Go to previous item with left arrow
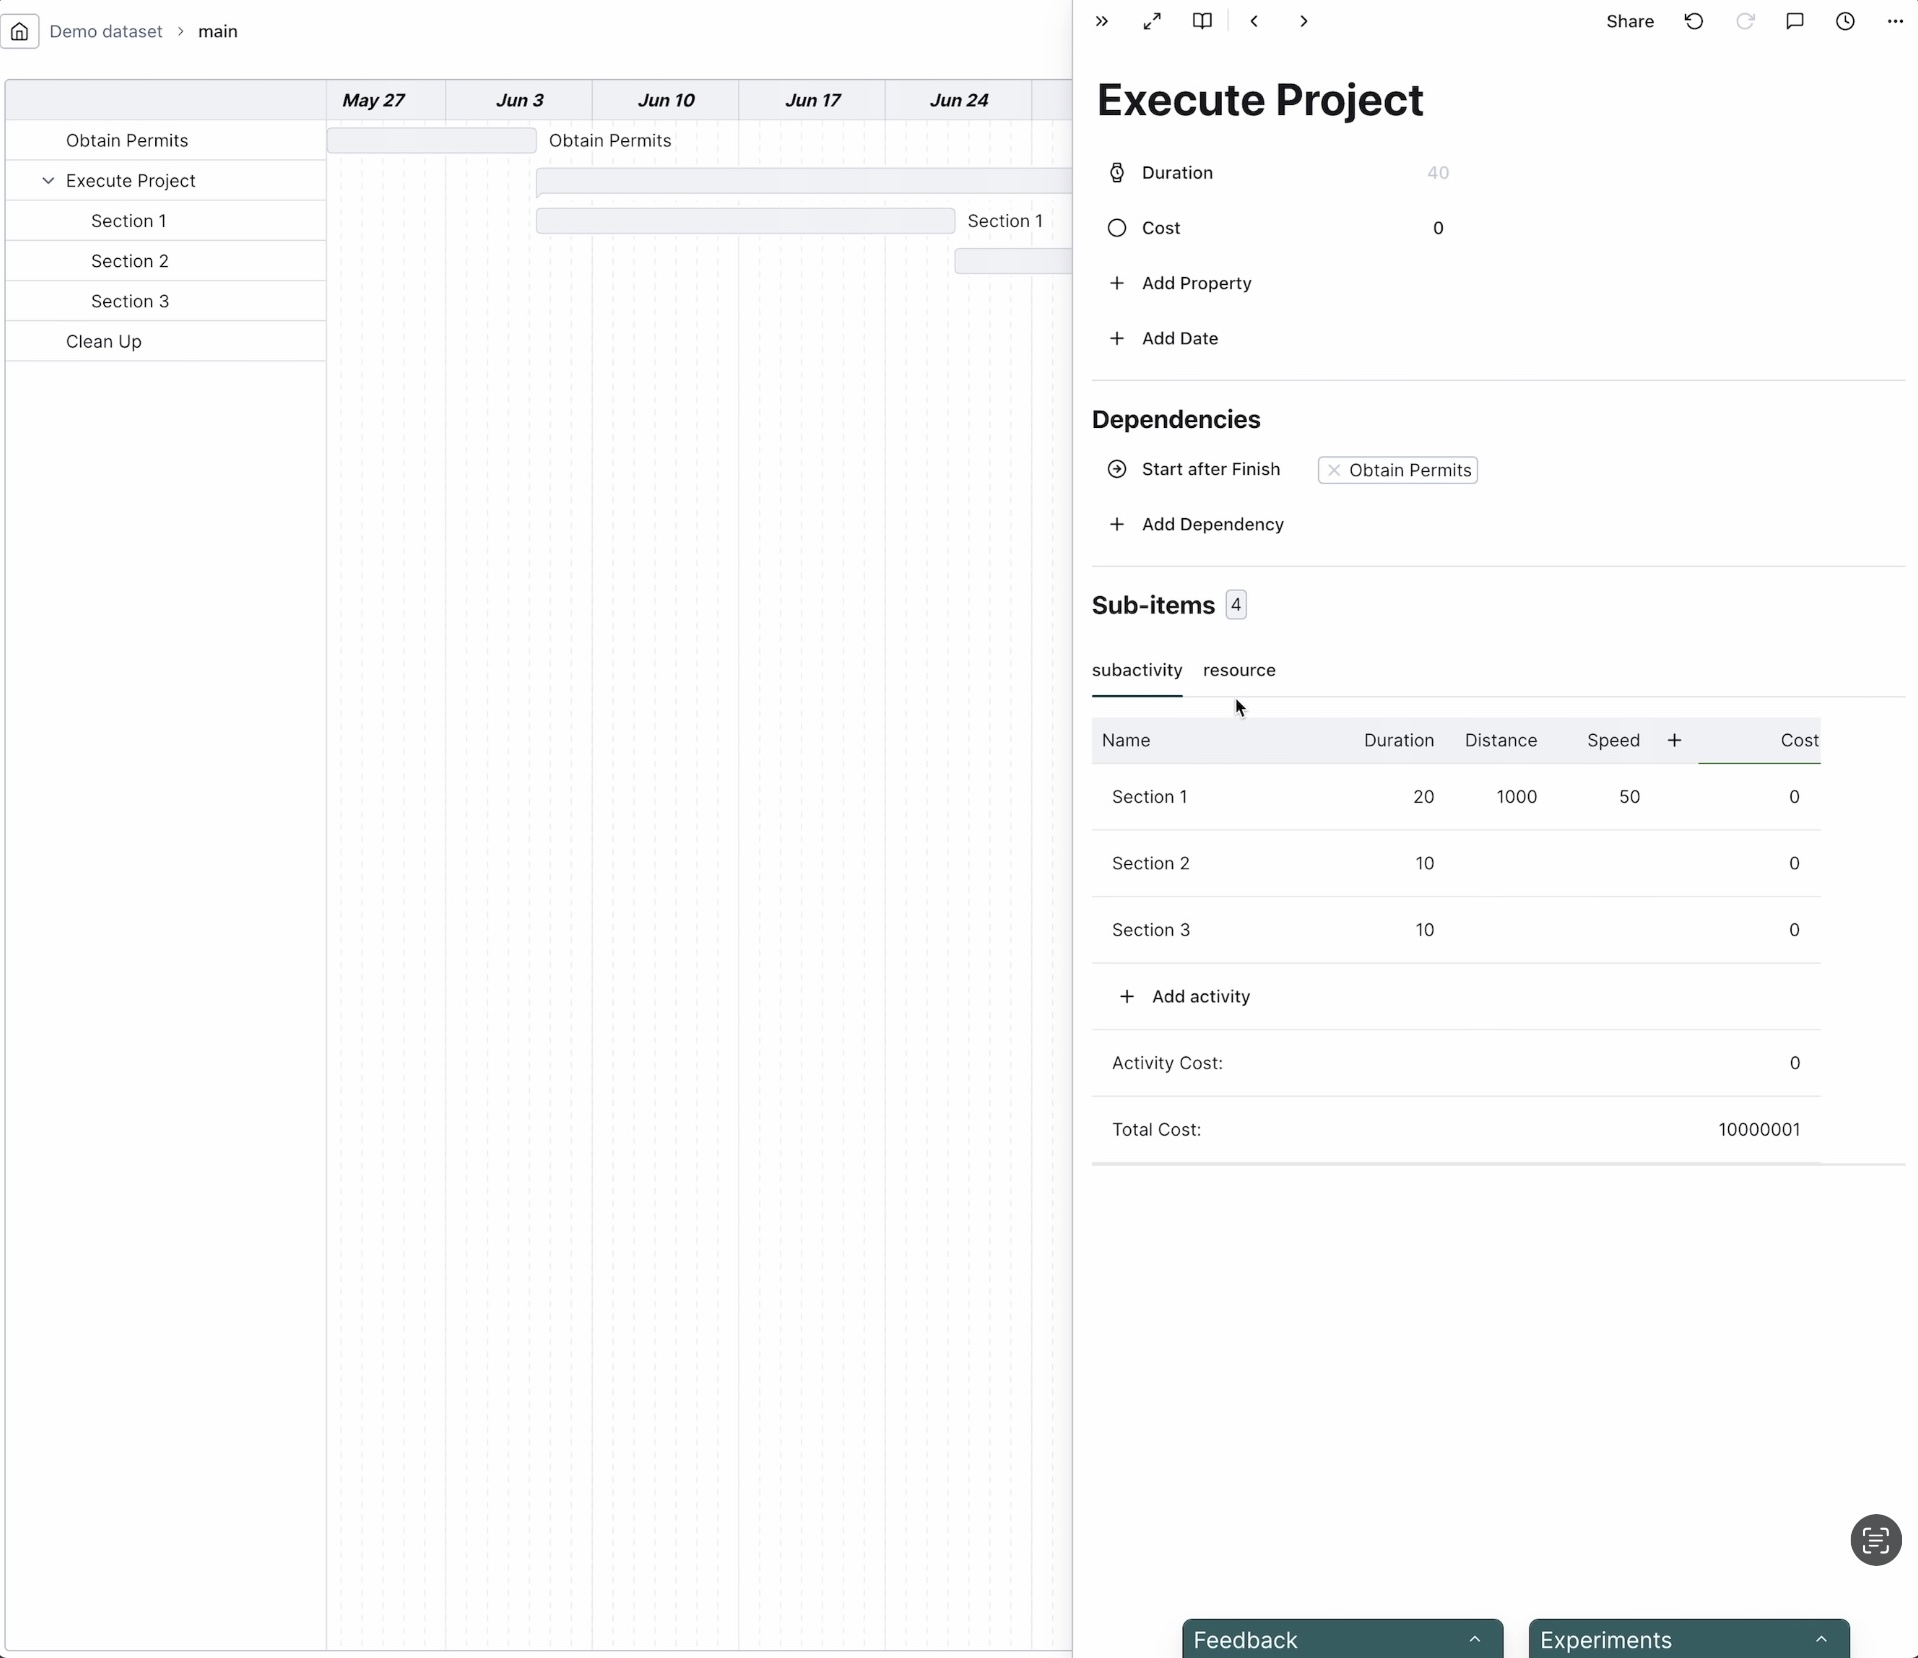1918x1658 pixels. (x=1254, y=21)
